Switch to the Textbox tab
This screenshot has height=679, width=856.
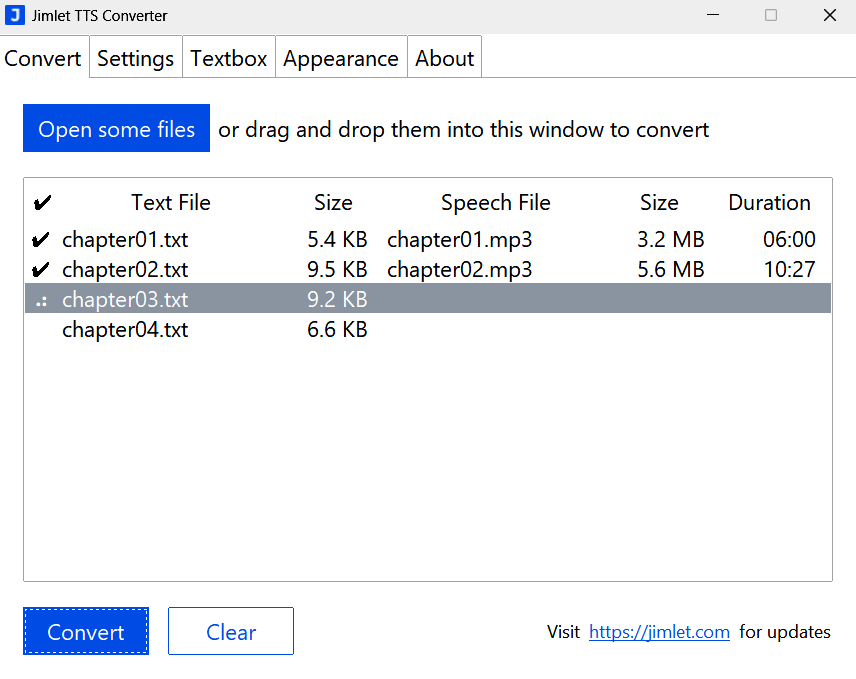pyautogui.click(x=228, y=58)
